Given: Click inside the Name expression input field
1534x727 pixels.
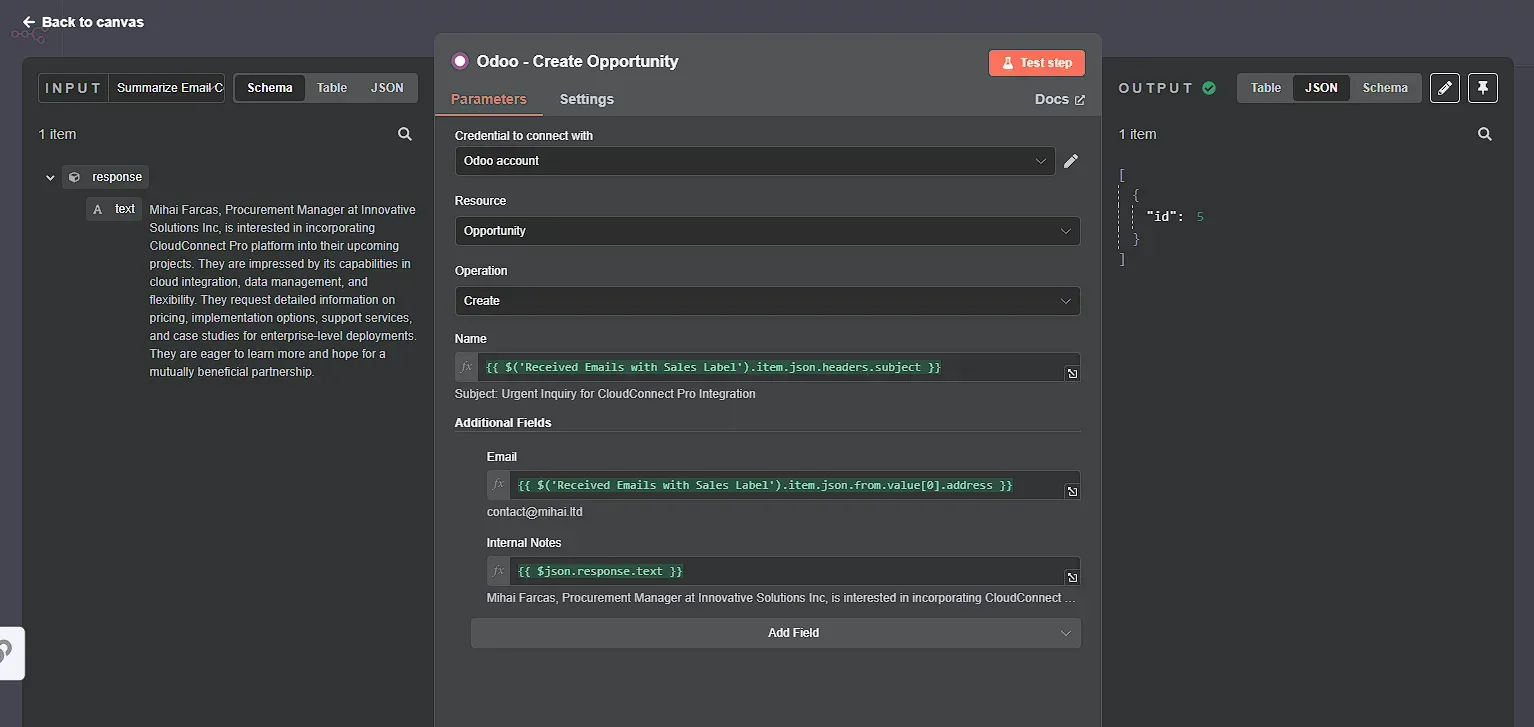Looking at the screenshot, I should click(760, 367).
